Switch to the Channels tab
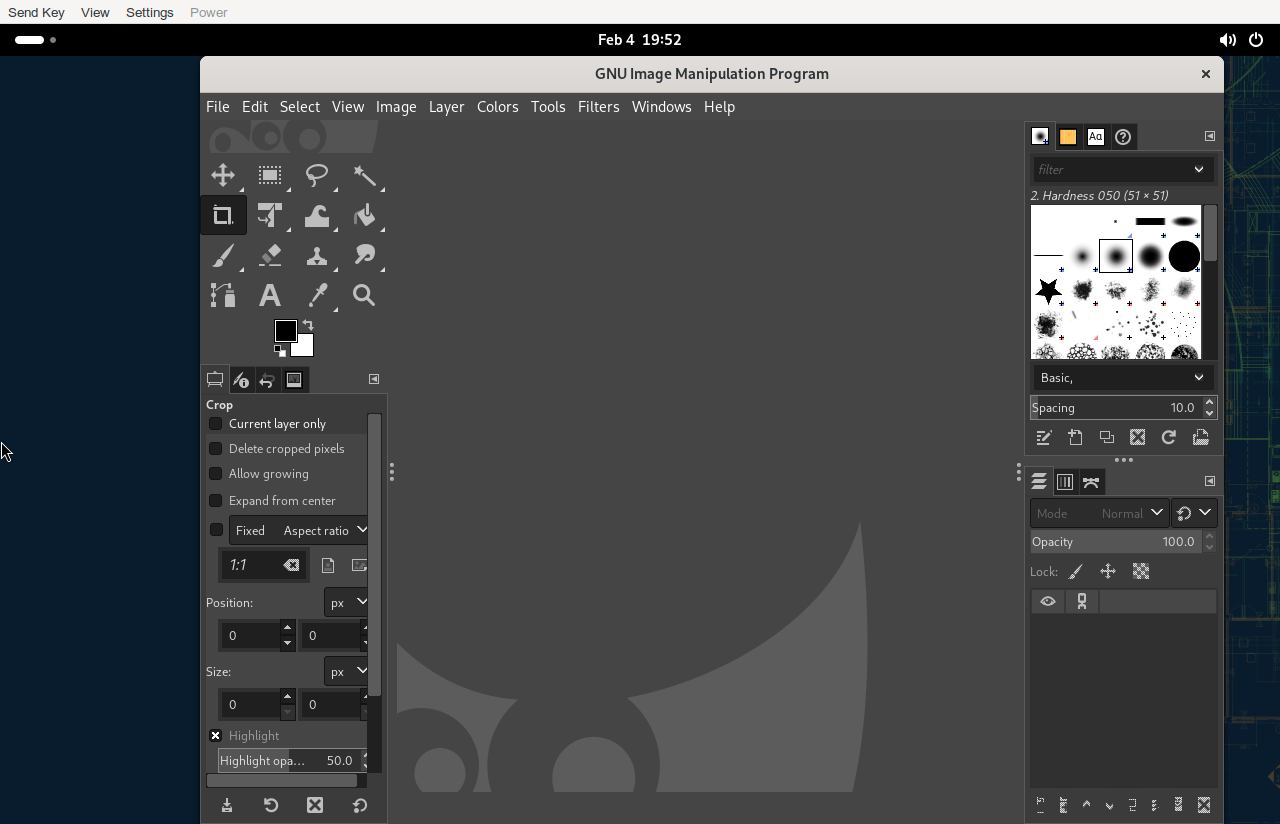 1065,482
